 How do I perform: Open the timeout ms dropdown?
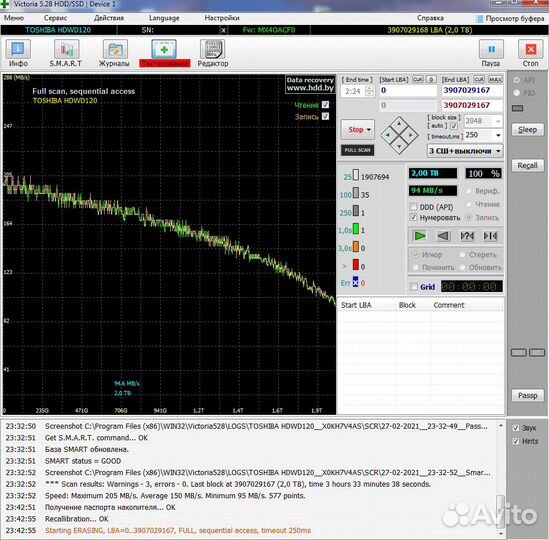[x=498, y=135]
